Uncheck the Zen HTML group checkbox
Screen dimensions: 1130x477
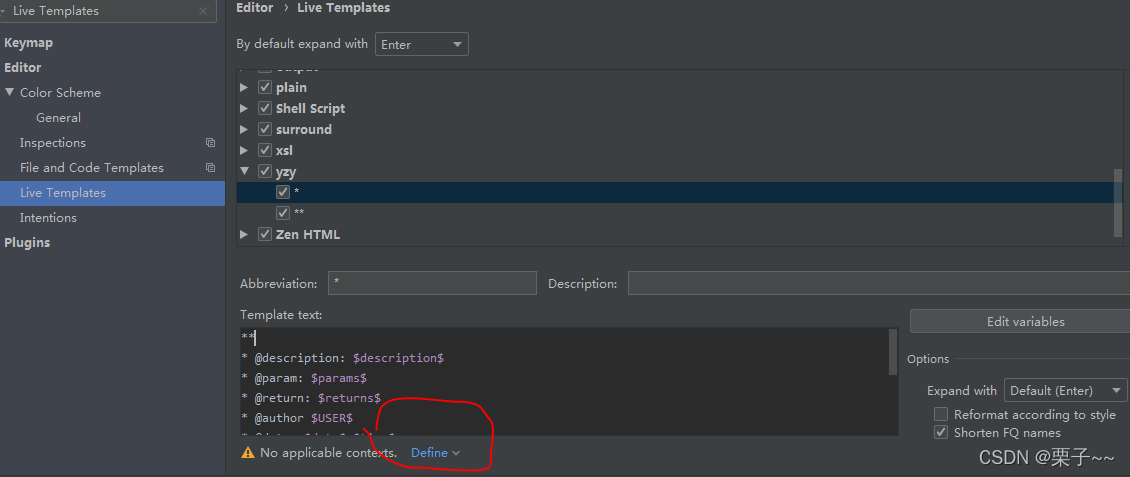coord(264,234)
